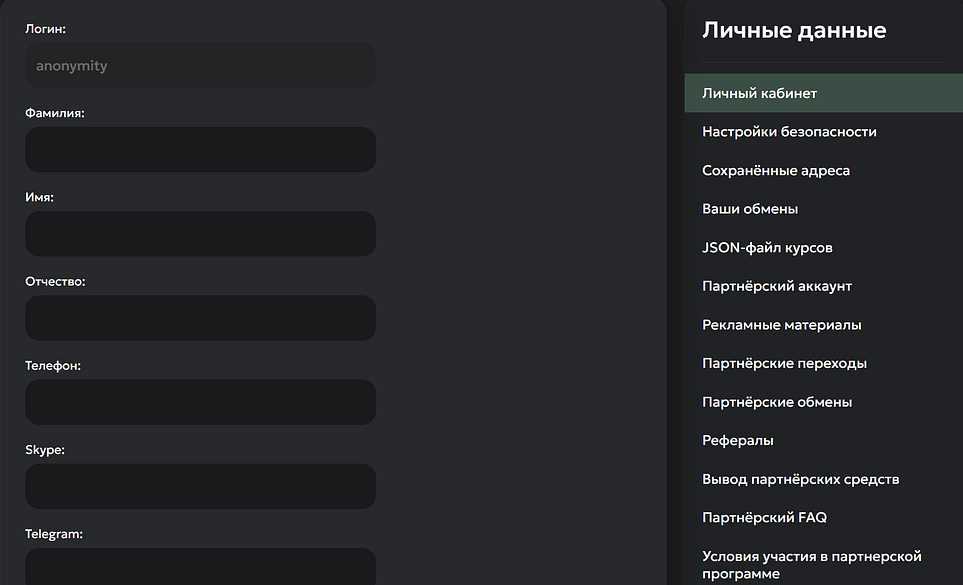Click the Telegram input field
Viewport: 963px width, 585px height.
200,566
